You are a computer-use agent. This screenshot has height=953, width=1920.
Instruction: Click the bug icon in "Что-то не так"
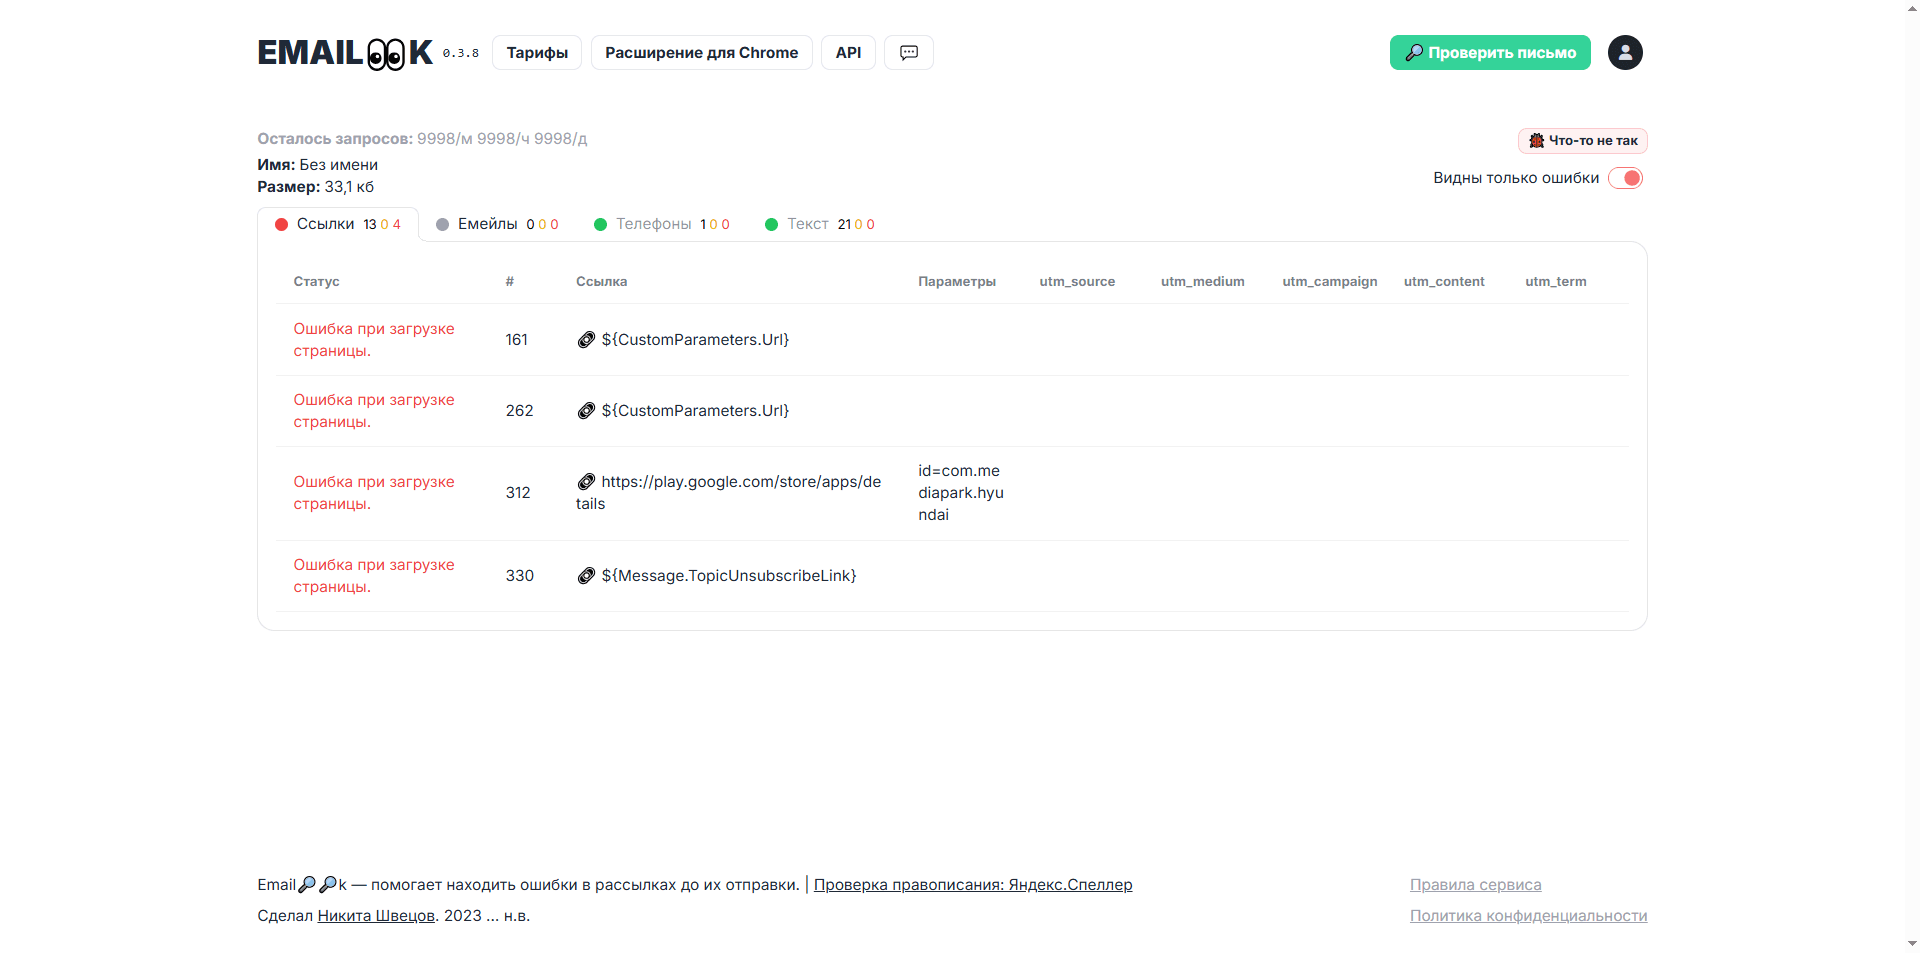1537,141
